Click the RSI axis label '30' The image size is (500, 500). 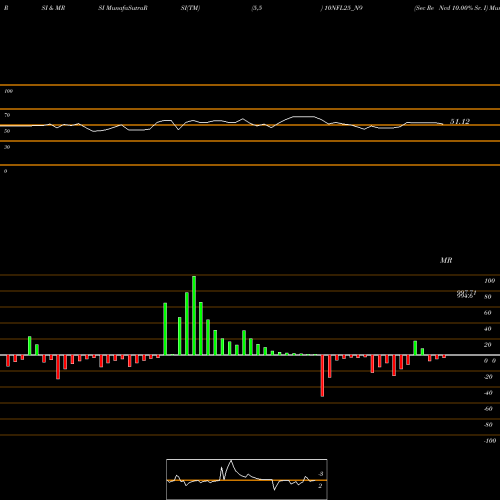tap(7, 147)
